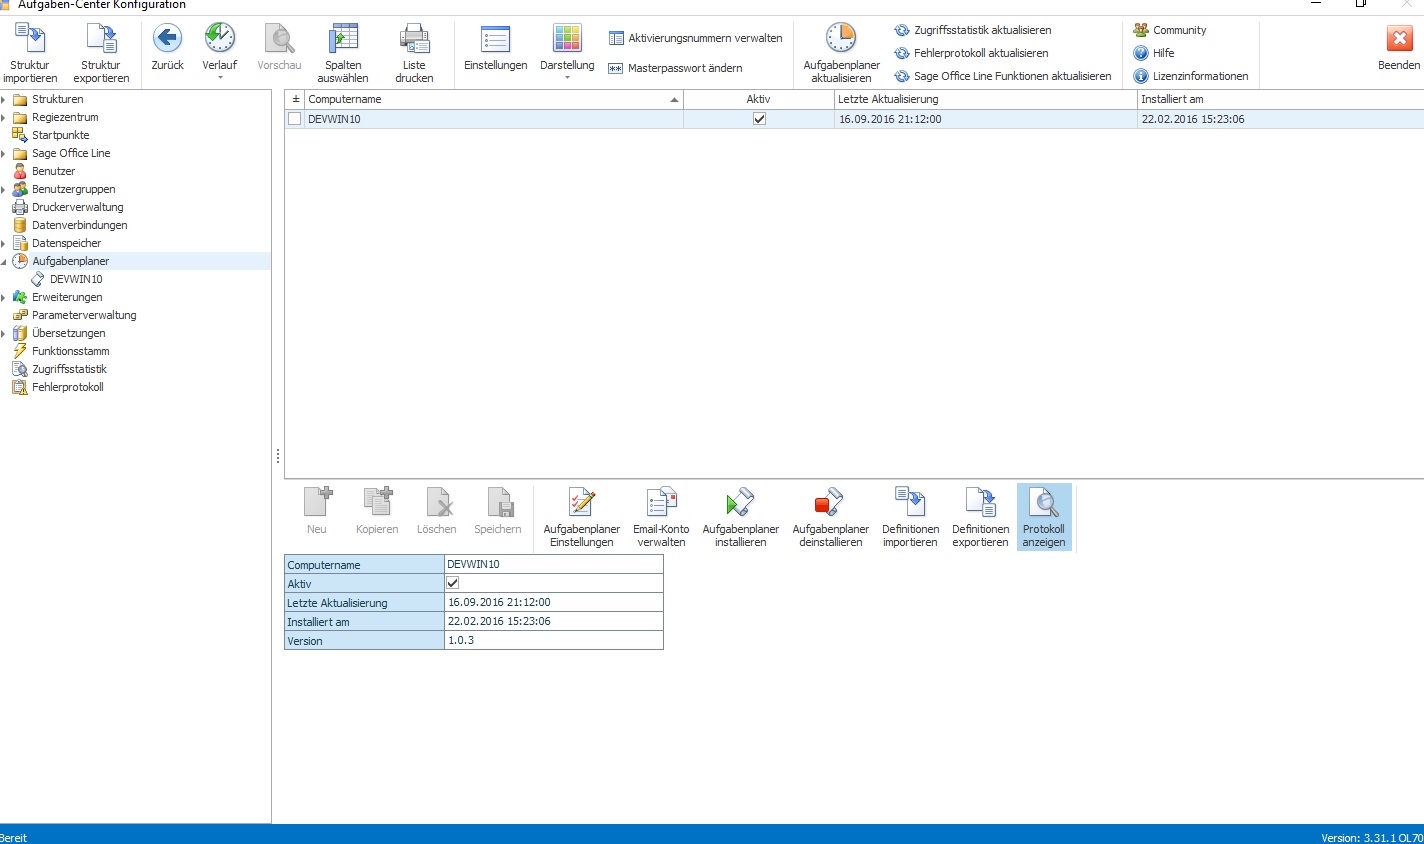Expand the Erweiterungen tree node
Screen dimensions: 1424x844
pos(4,297)
